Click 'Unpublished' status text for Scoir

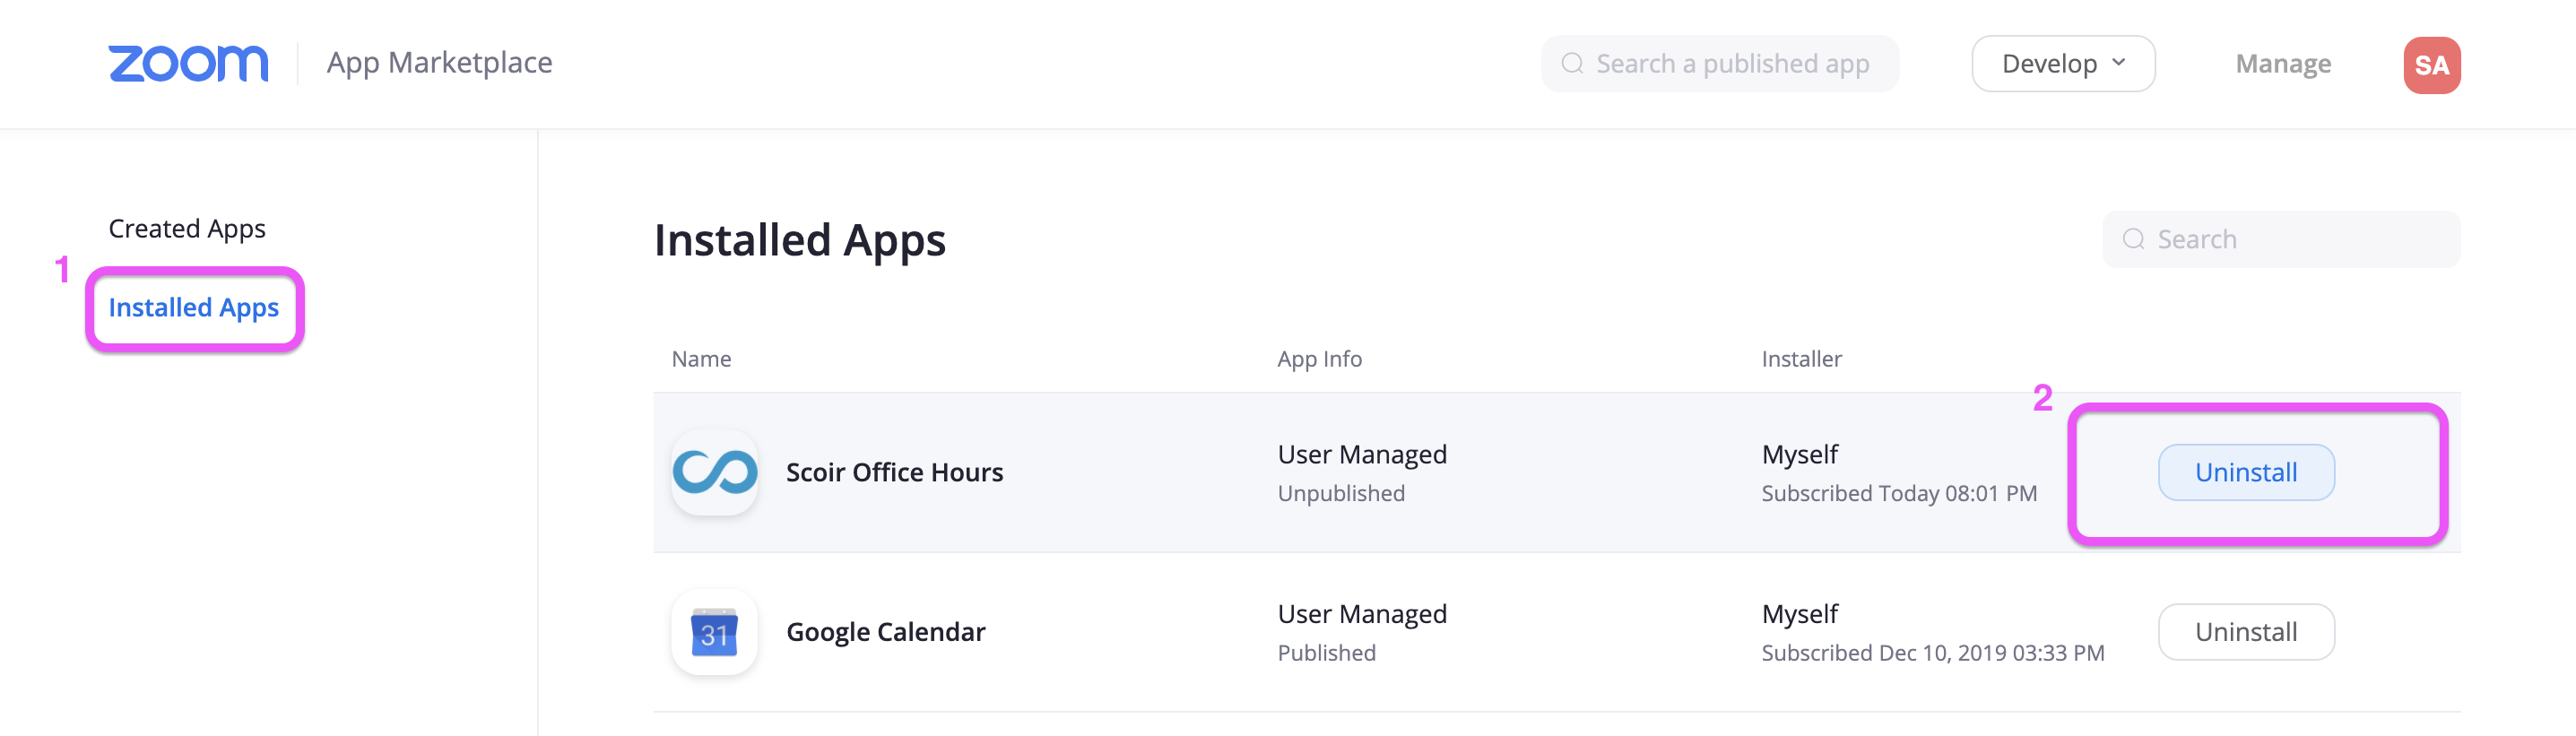pyautogui.click(x=1341, y=493)
